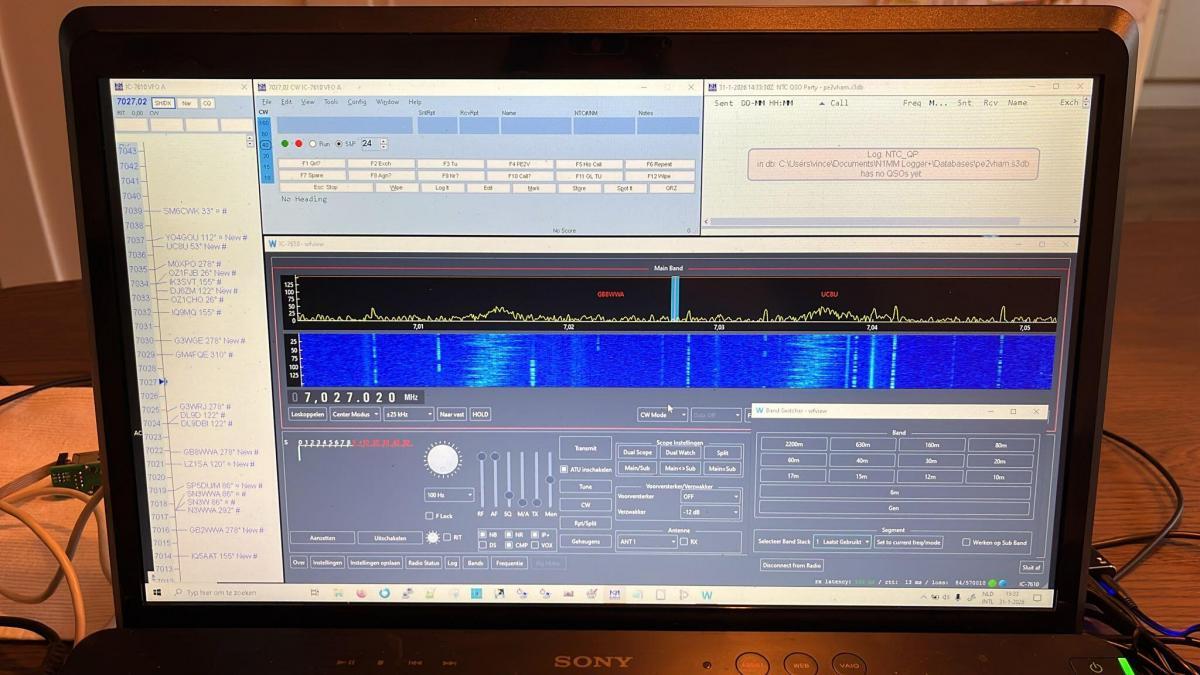This screenshot has width=1200, height=675.
Task: Open the CW Mode dropdown
Action: 662,414
